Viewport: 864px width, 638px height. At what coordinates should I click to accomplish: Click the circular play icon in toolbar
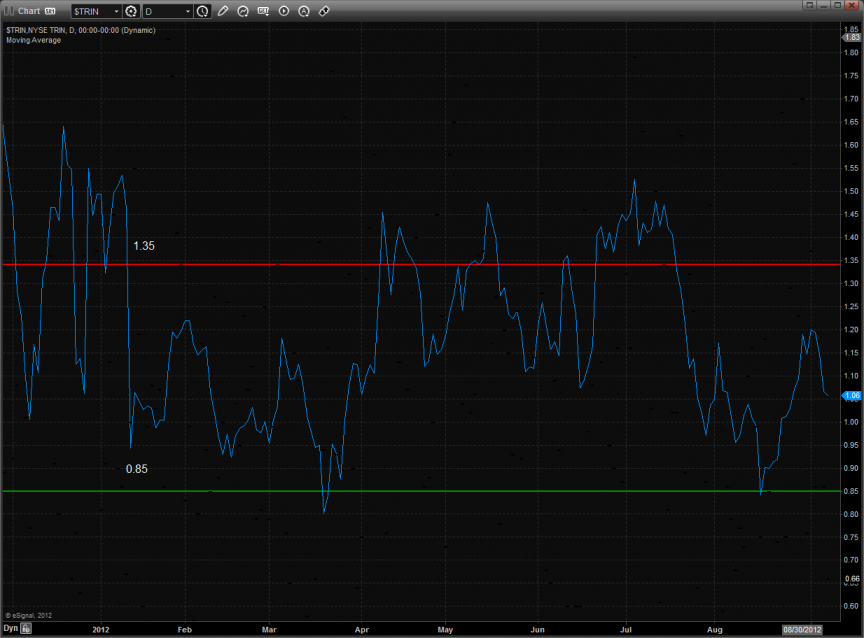(283, 11)
